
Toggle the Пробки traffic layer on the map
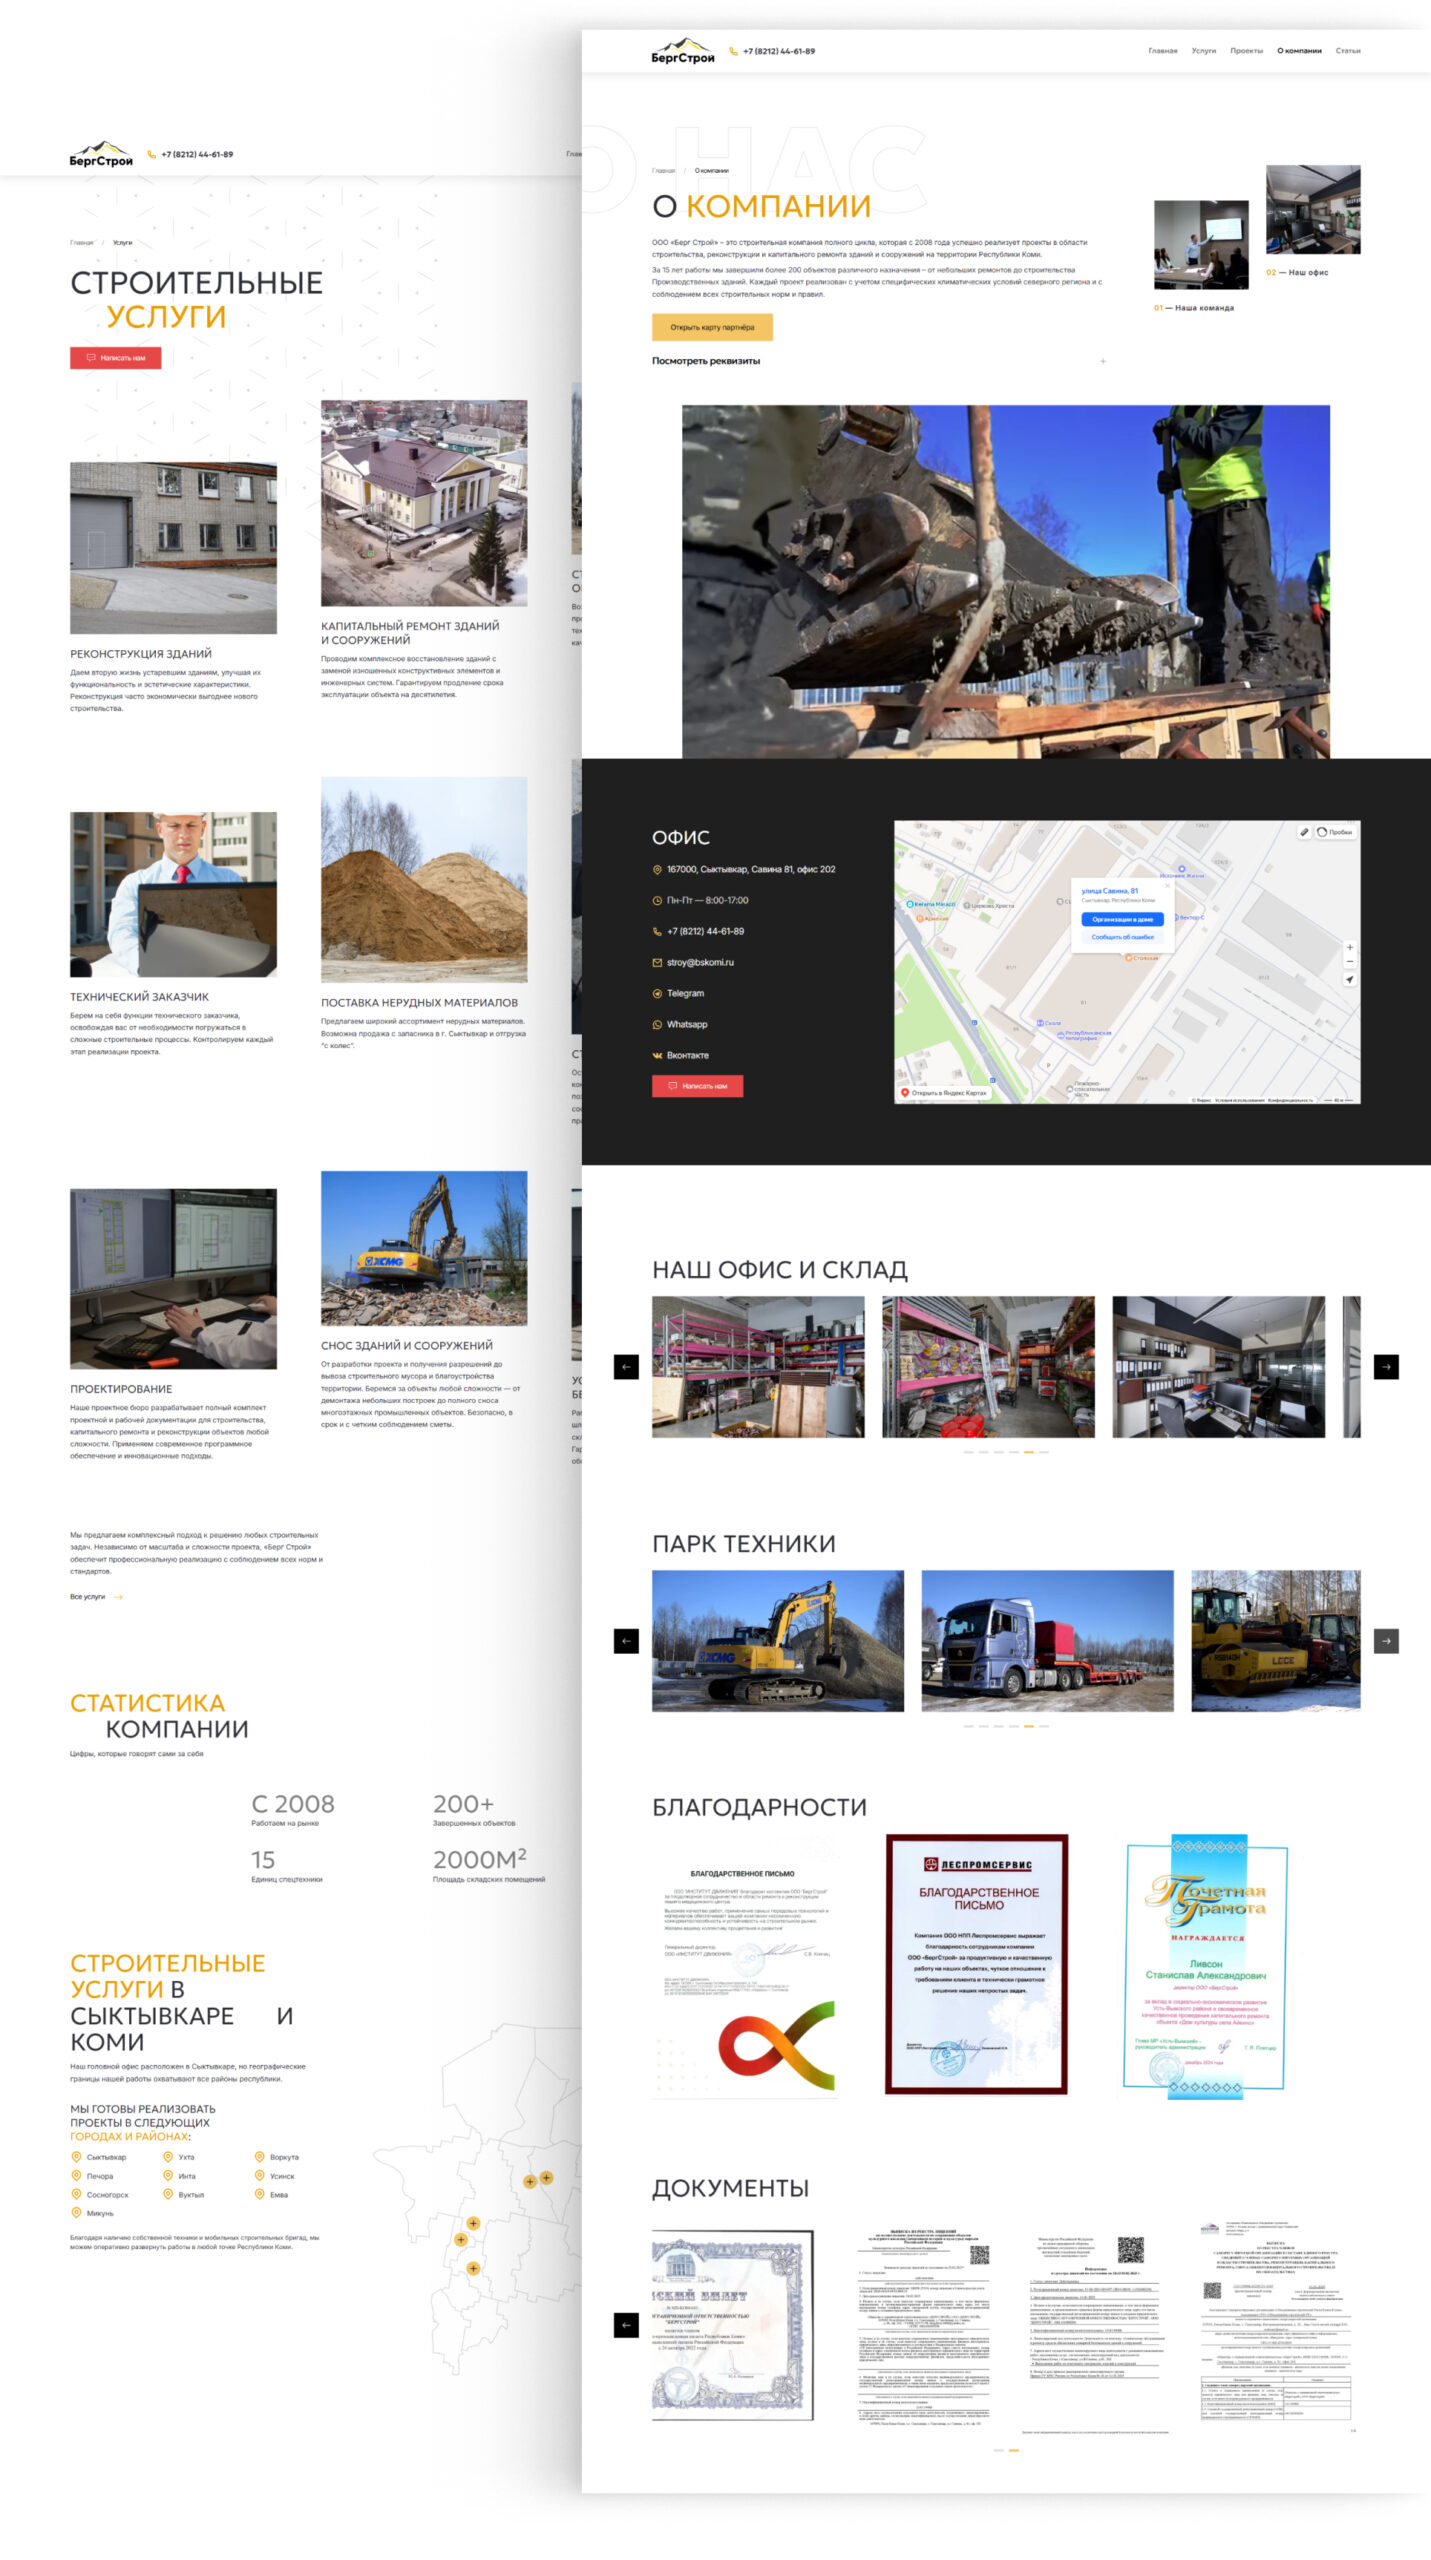(x=1335, y=832)
